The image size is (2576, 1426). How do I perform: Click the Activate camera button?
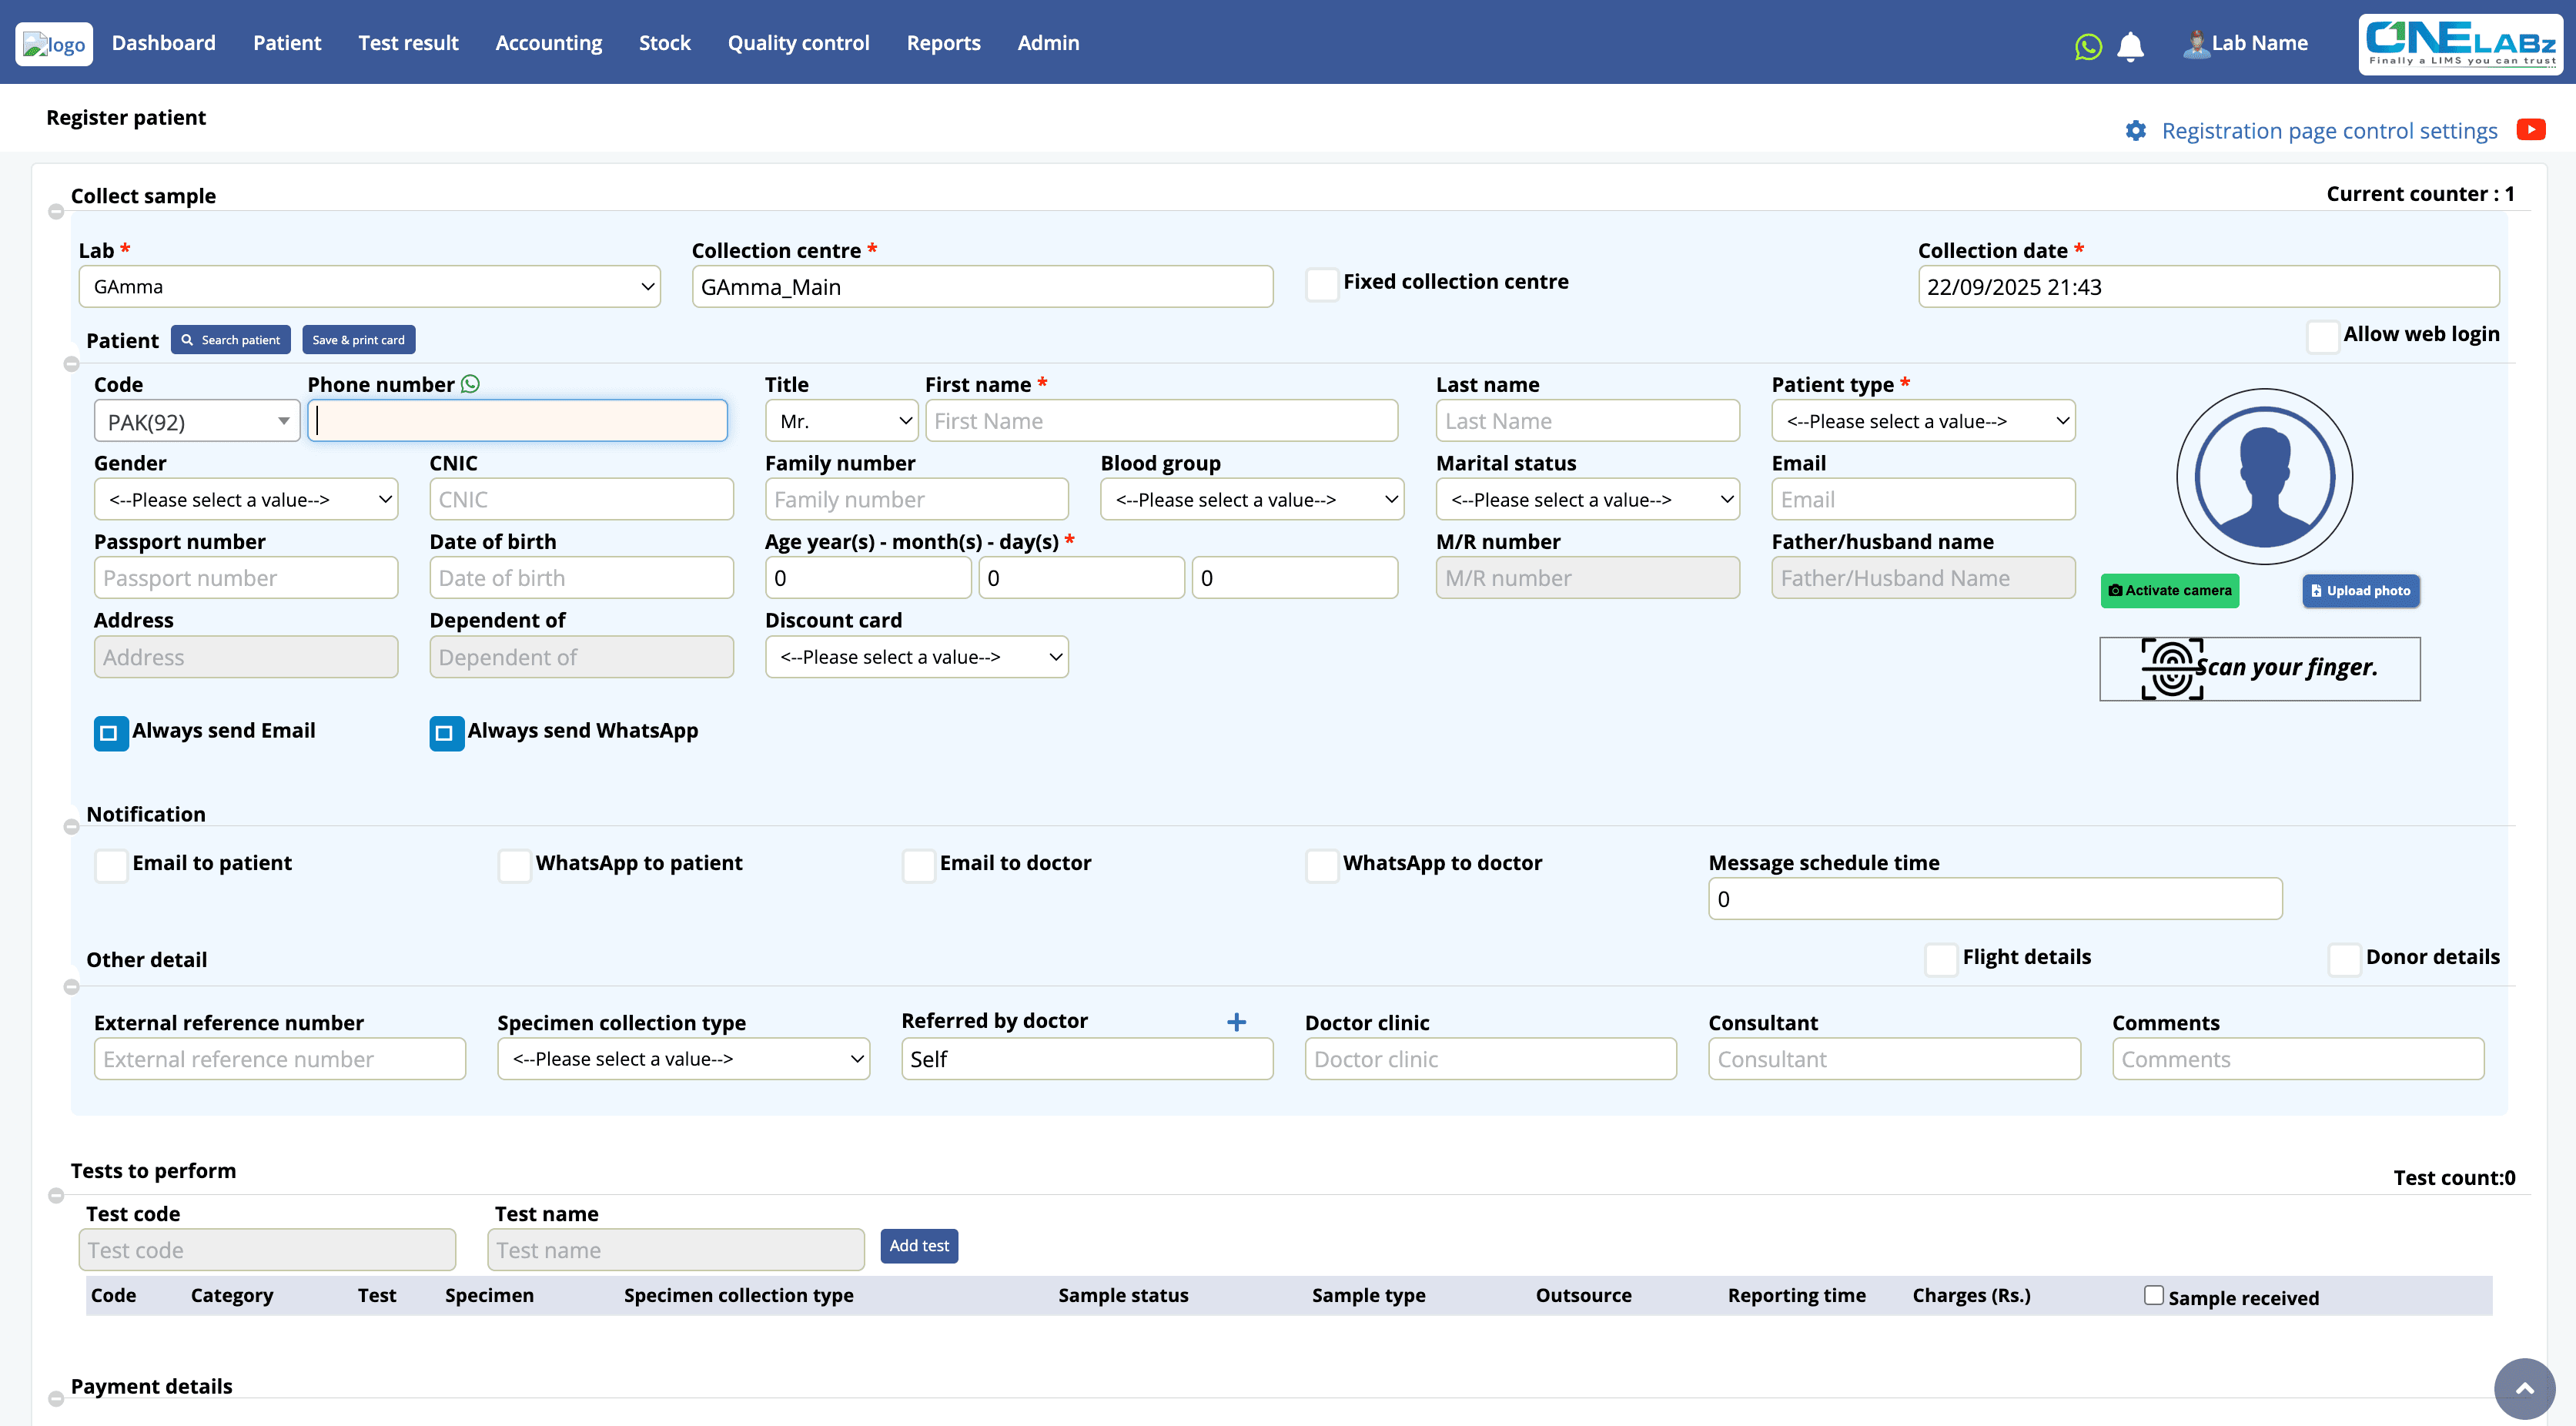(x=2169, y=591)
